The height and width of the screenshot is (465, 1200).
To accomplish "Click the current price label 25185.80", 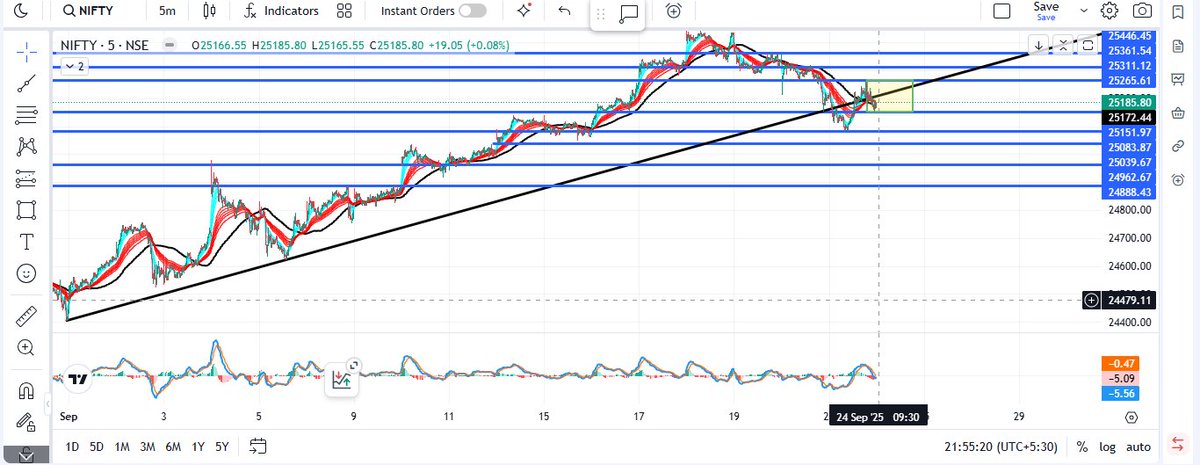I will (x=1130, y=102).
